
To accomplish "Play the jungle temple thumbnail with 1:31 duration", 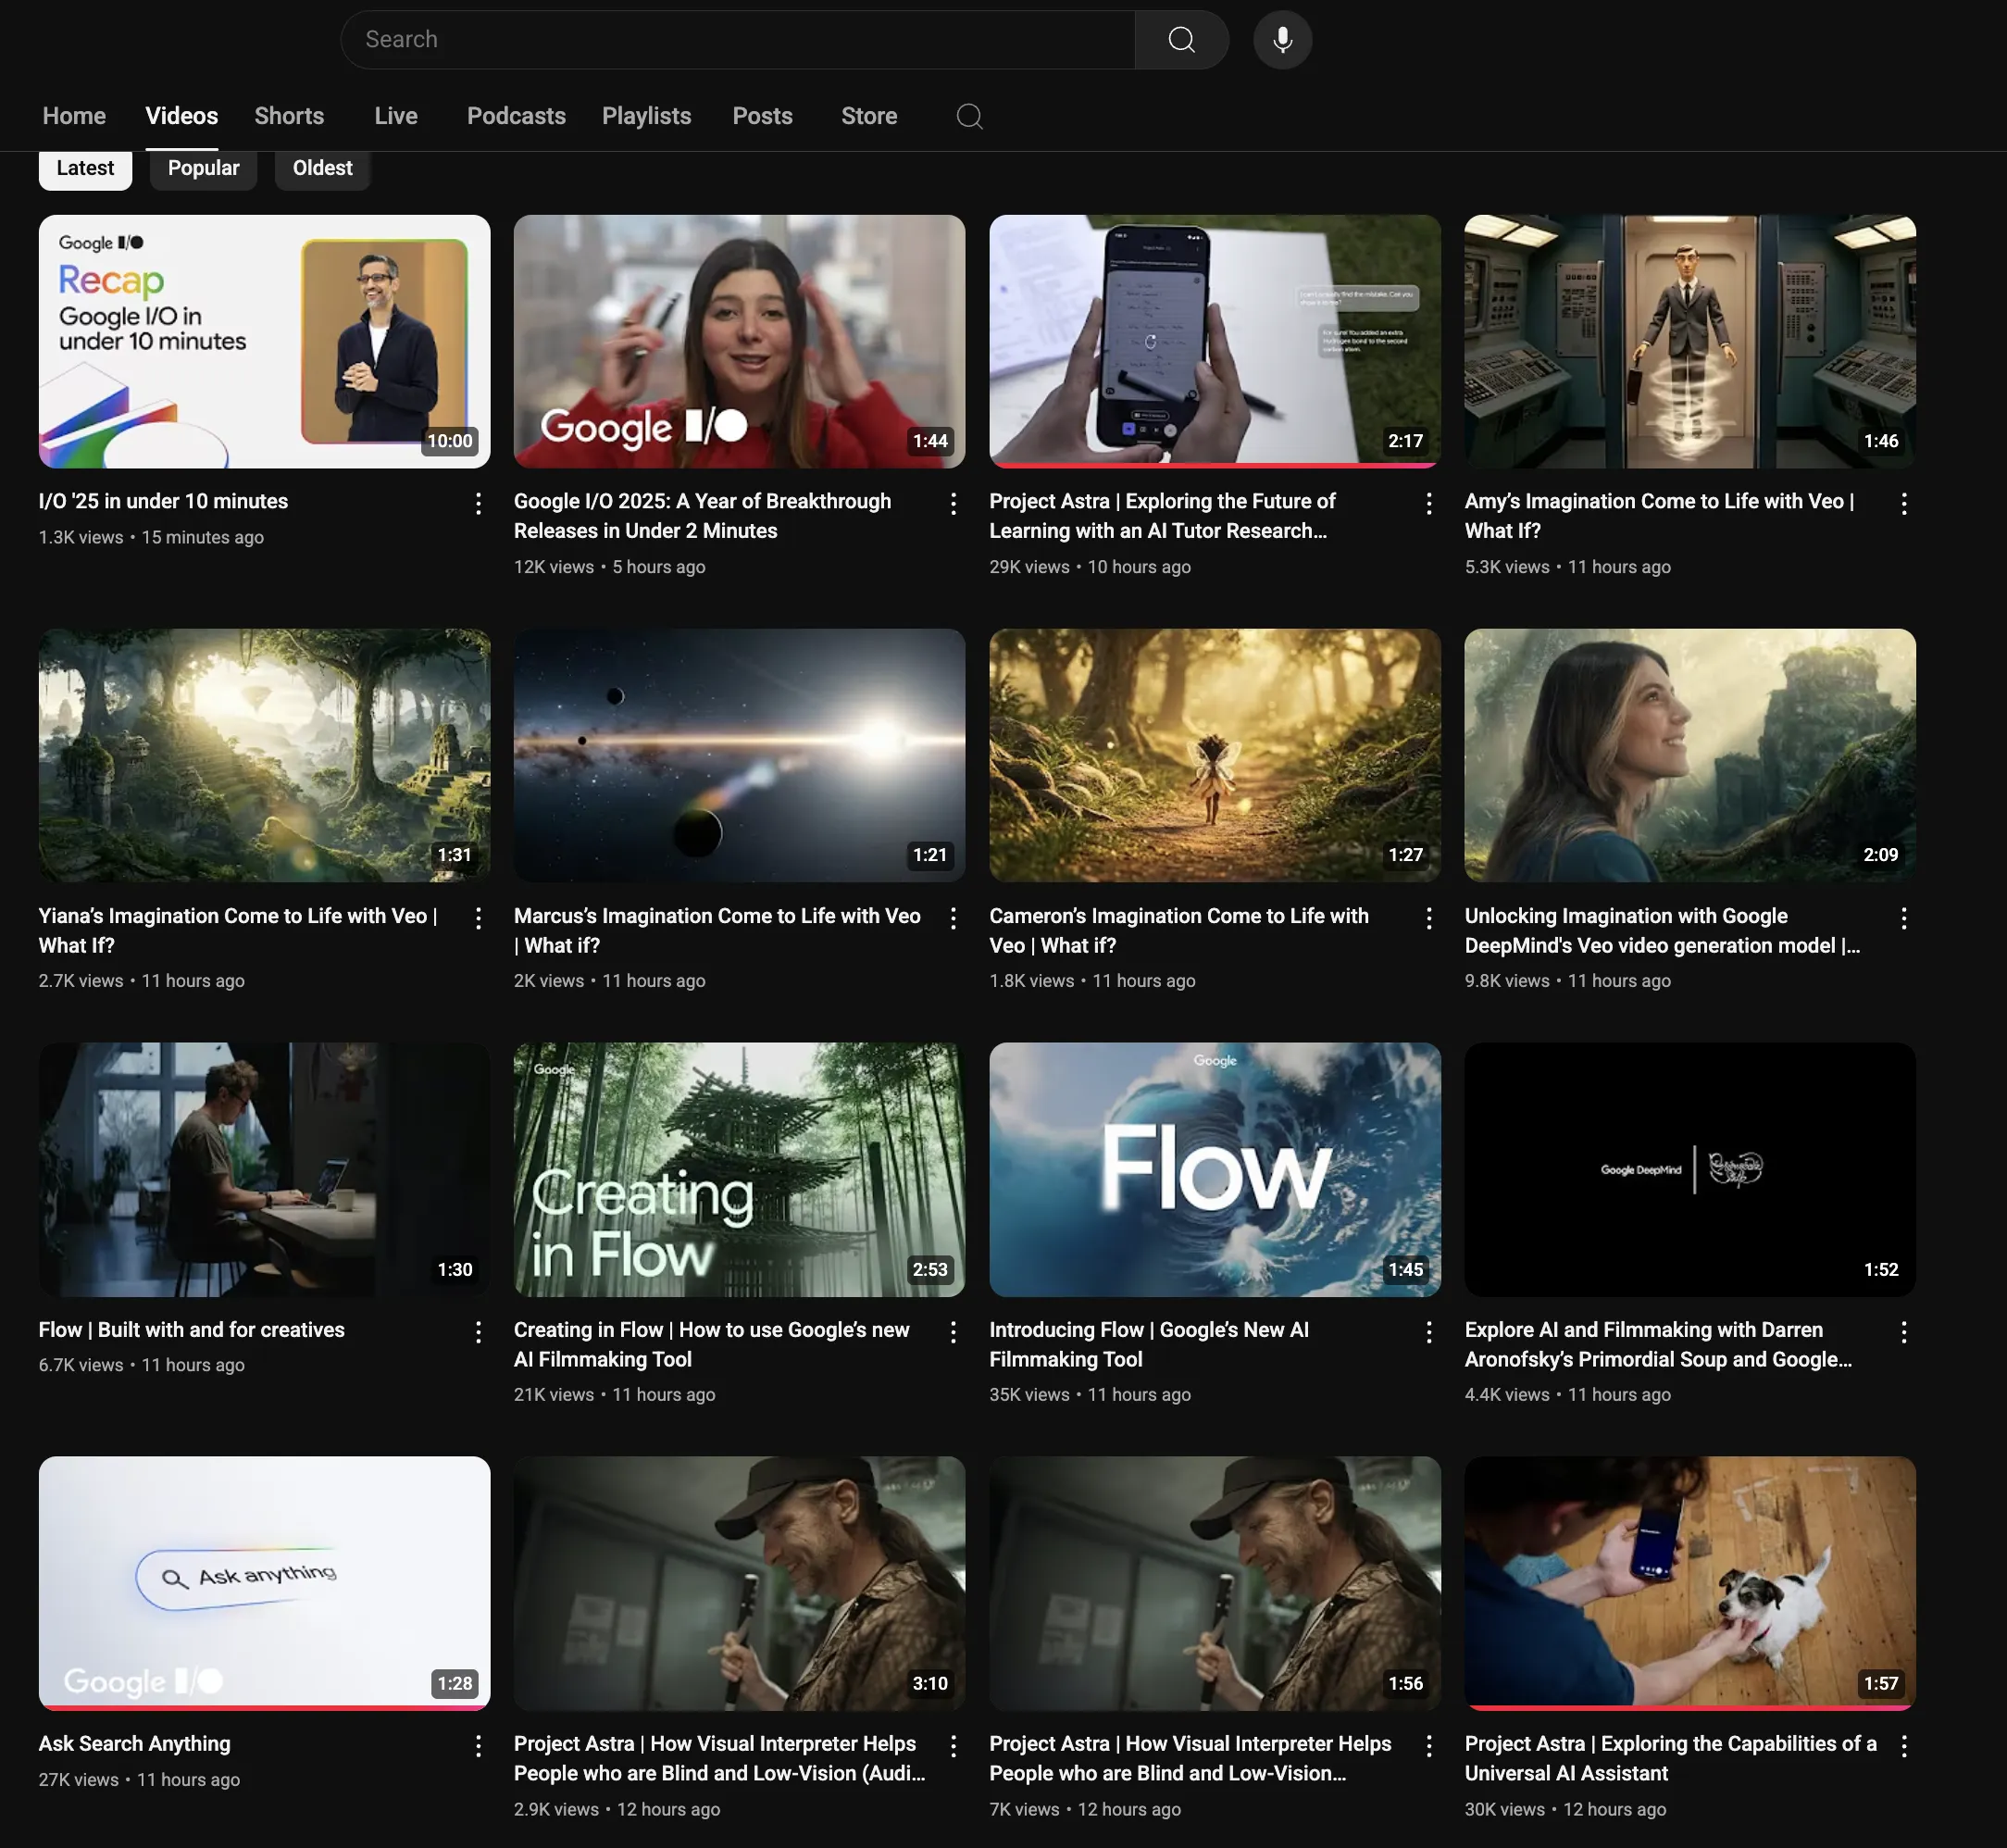I will (264, 755).
